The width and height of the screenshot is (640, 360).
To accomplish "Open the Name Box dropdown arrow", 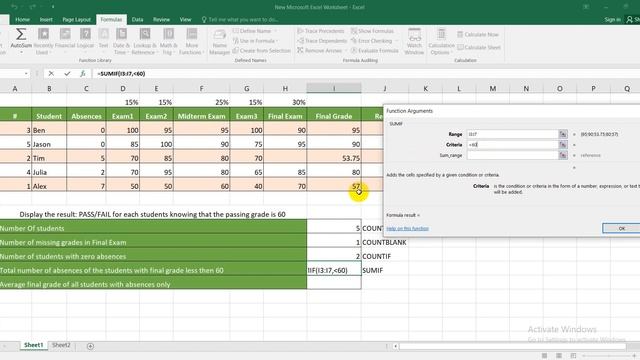I will [x=26, y=73].
